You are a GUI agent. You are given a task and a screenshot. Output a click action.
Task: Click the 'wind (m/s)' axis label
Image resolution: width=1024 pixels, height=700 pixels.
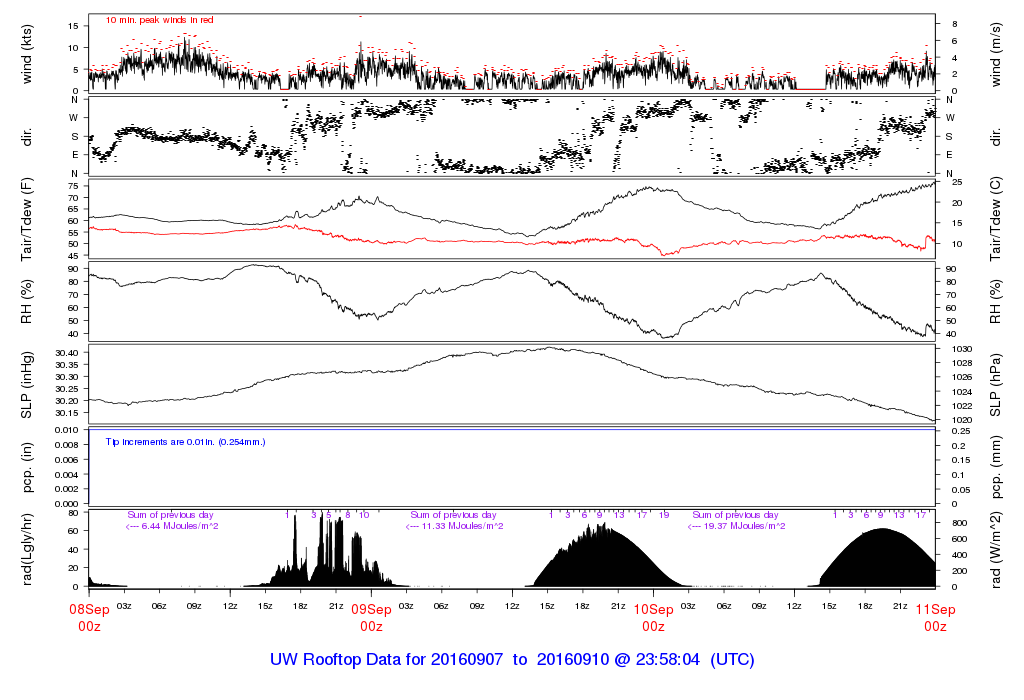[x=995, y=54]
